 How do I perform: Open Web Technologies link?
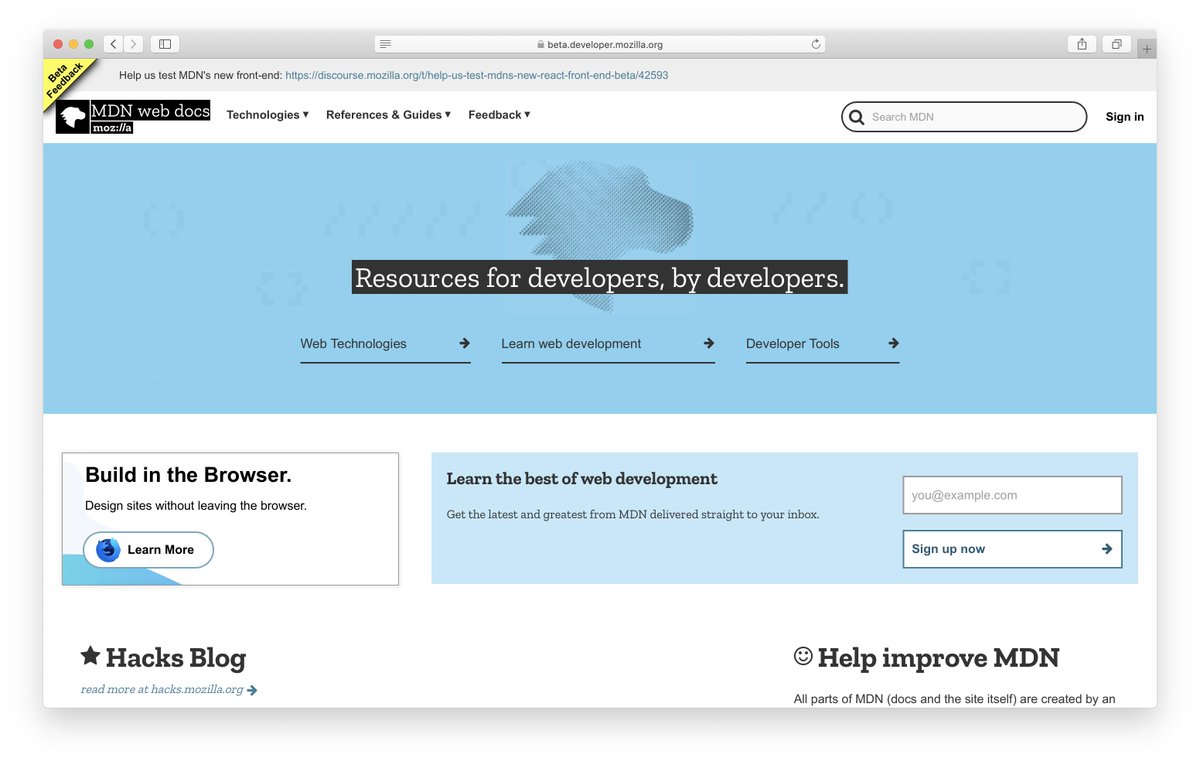(385, 344)
